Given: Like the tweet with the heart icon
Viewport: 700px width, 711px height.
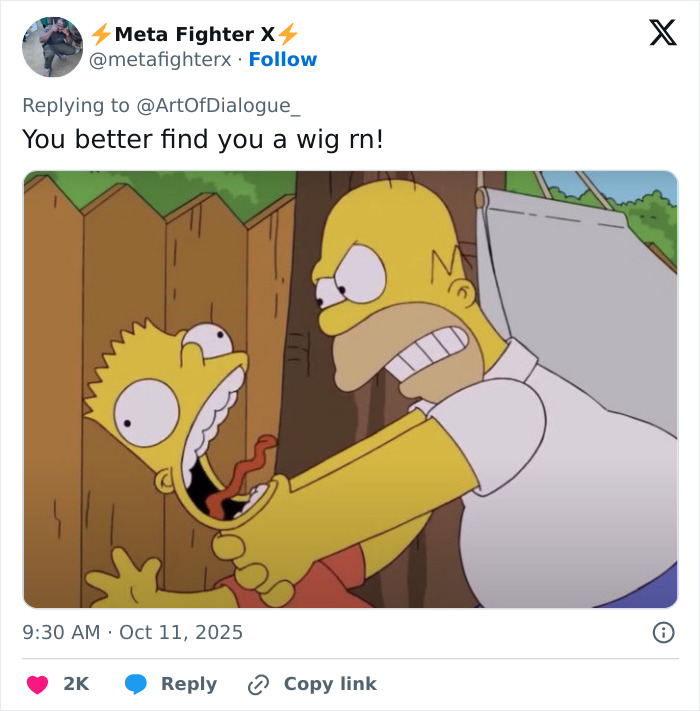Looking at the screenshot, I should (x=37, y=684).
